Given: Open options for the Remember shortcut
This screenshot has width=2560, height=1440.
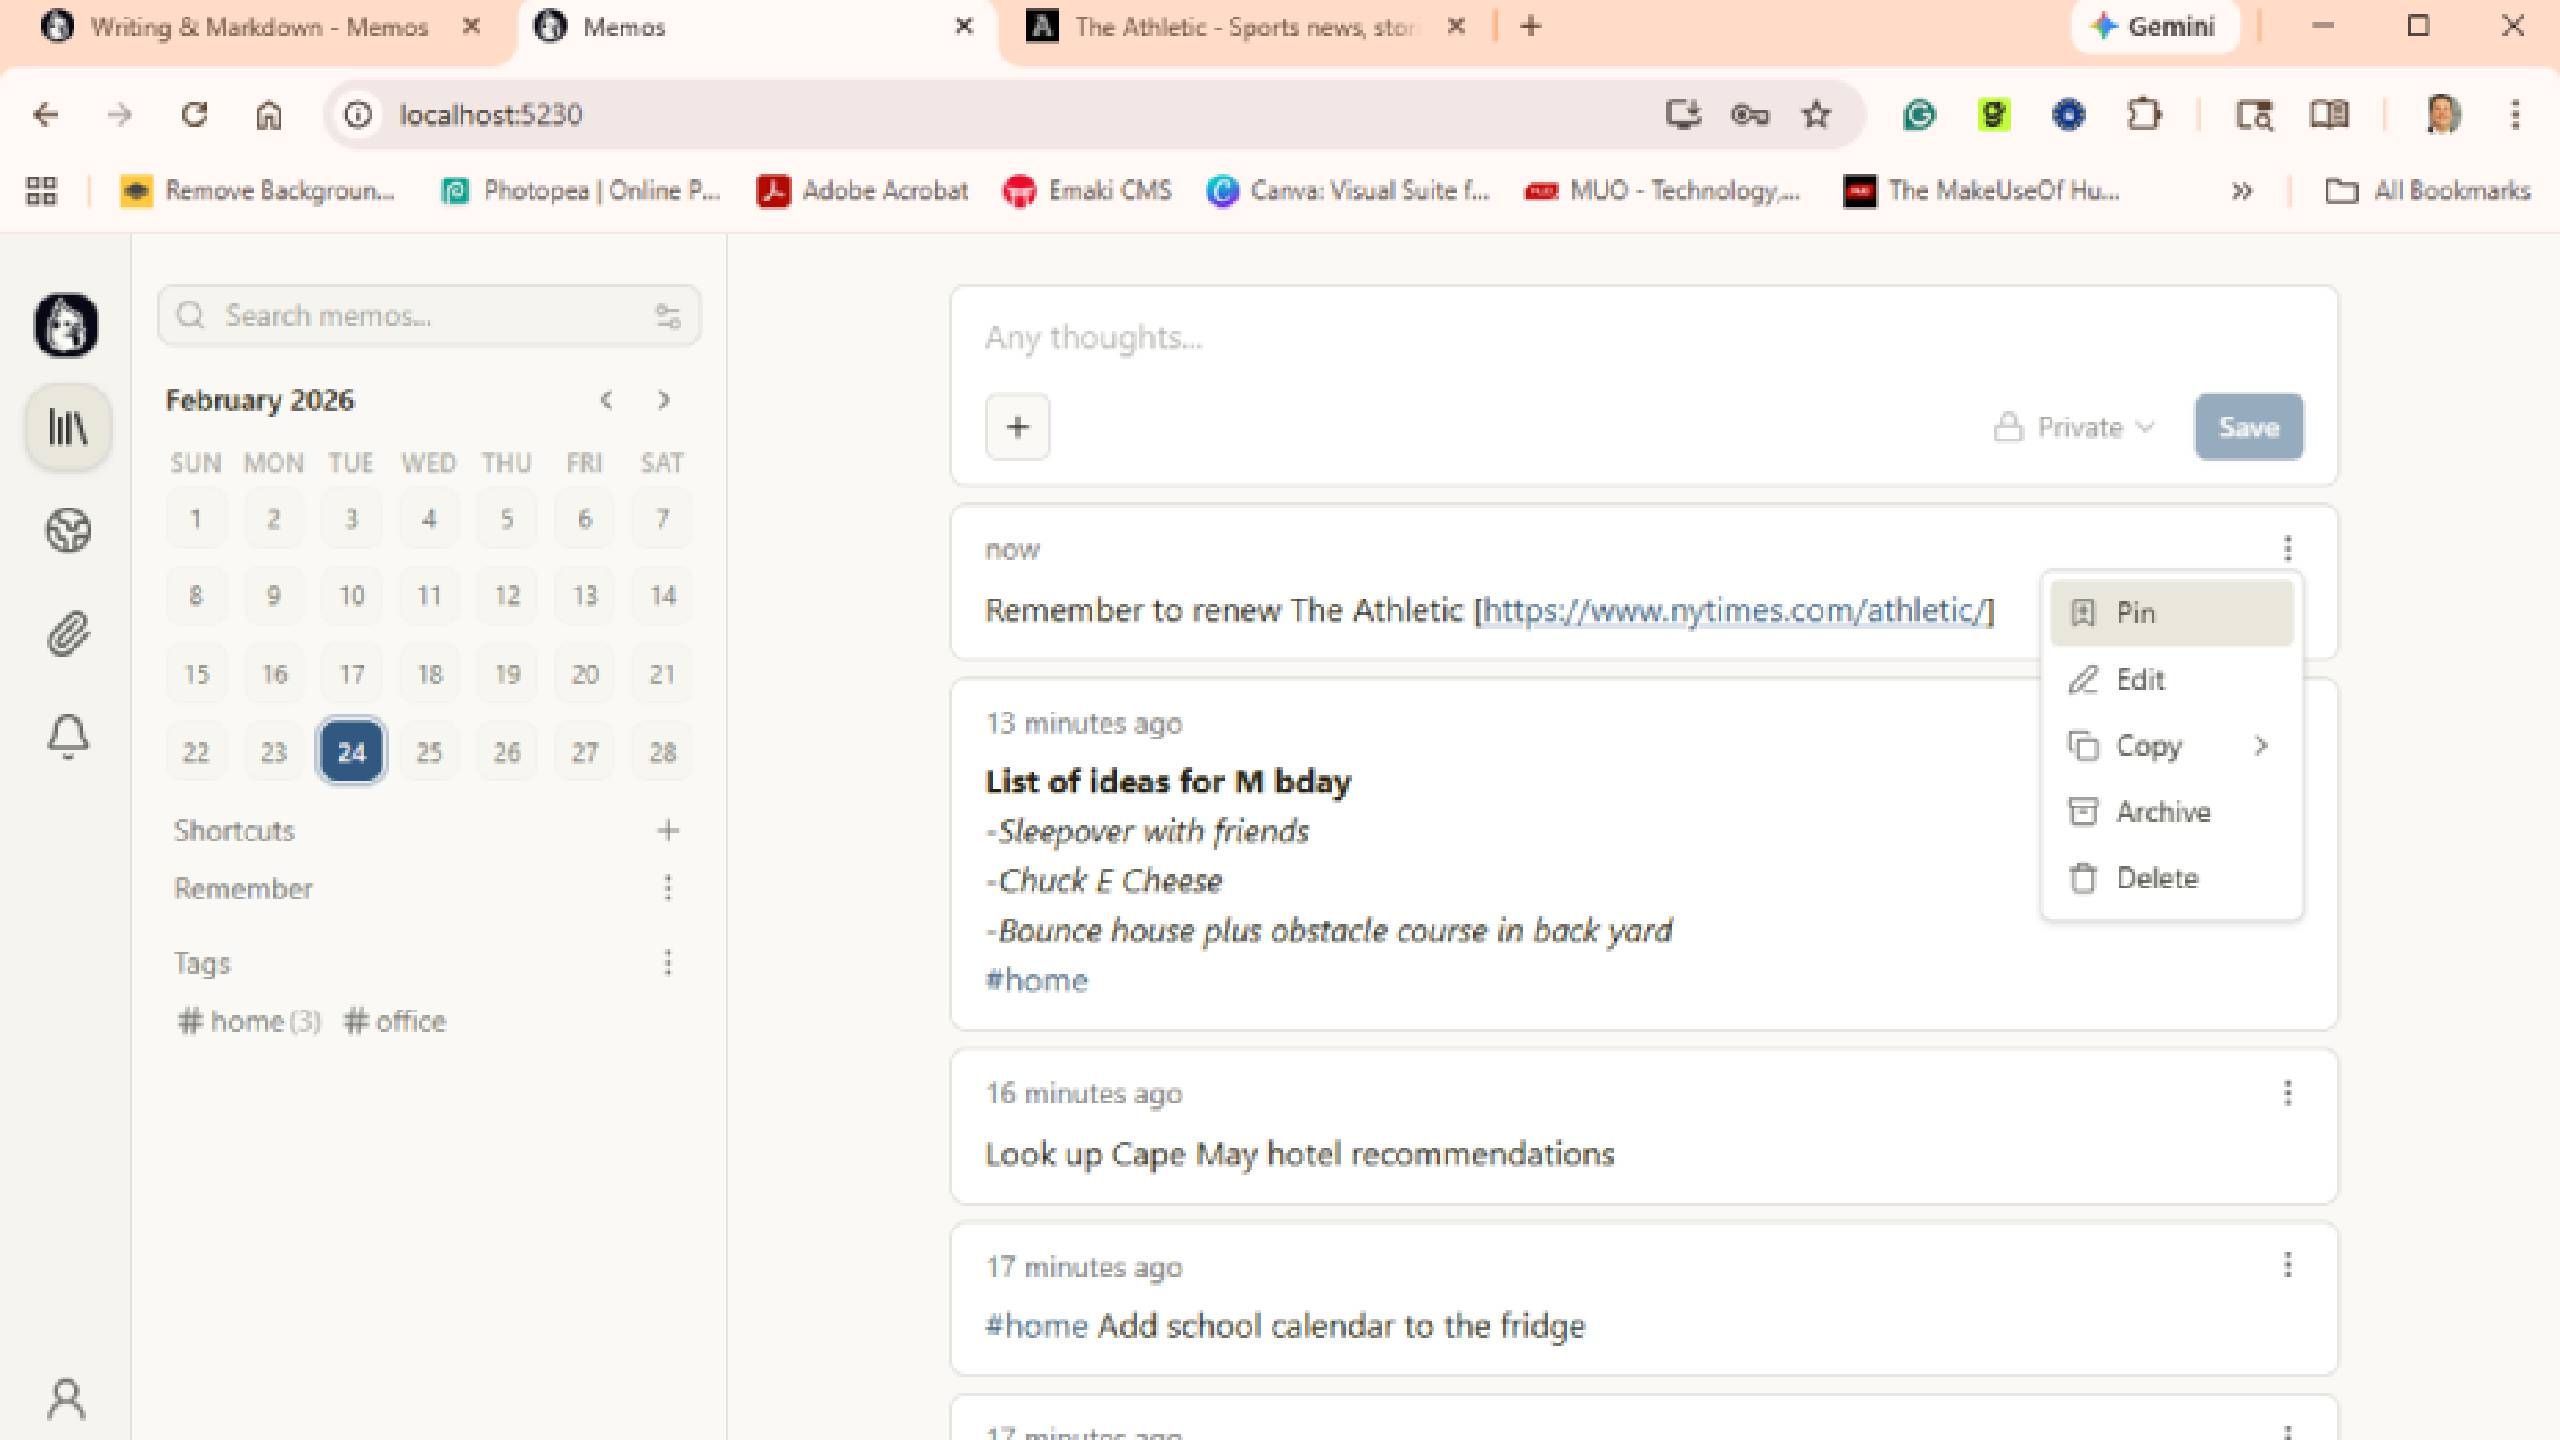Looking at the screenshot, I should pyautogui.click(x=668, y=887).
